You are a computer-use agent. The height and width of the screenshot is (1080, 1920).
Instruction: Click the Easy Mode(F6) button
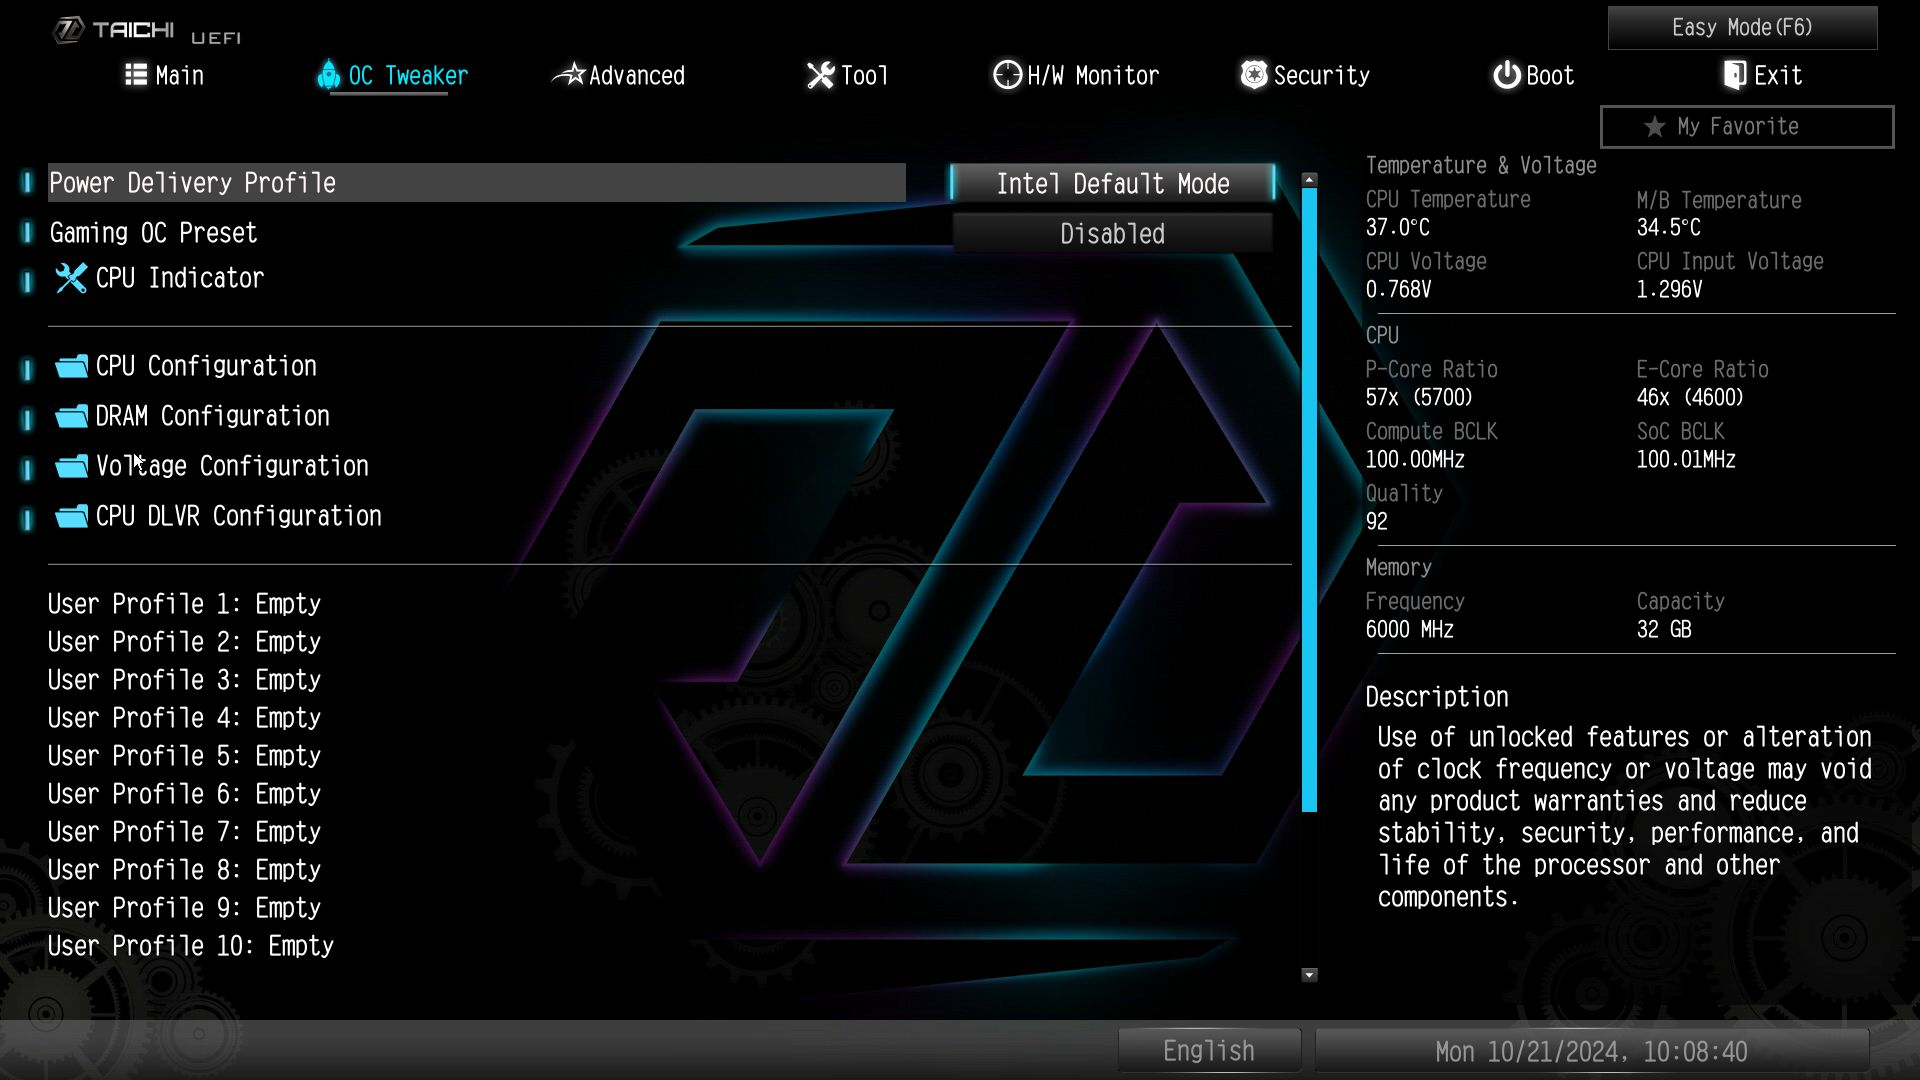coord(1742,28)
